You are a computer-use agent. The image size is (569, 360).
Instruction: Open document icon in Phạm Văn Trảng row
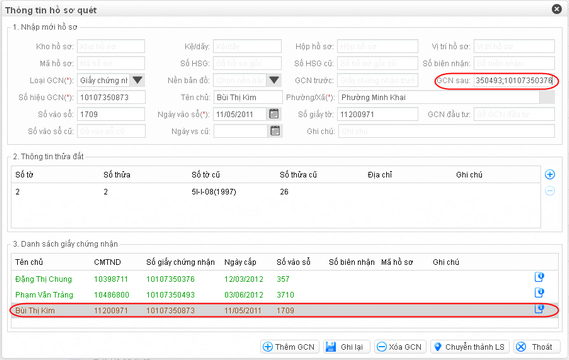539,293
